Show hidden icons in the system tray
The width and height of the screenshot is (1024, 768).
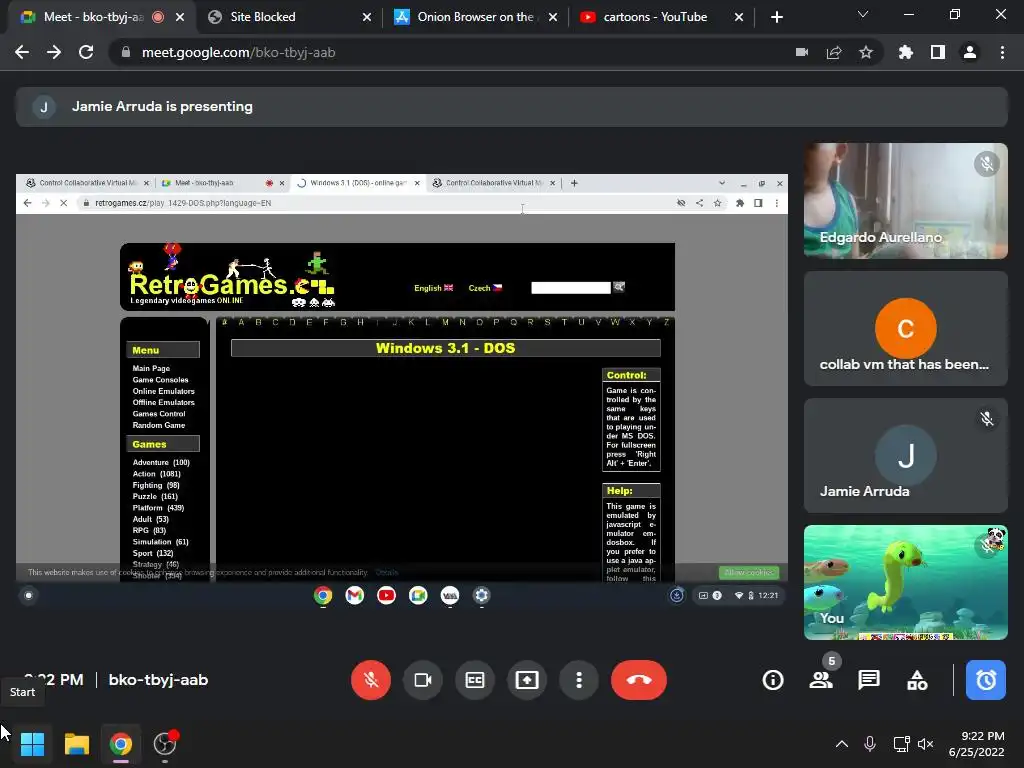(842, 744)
